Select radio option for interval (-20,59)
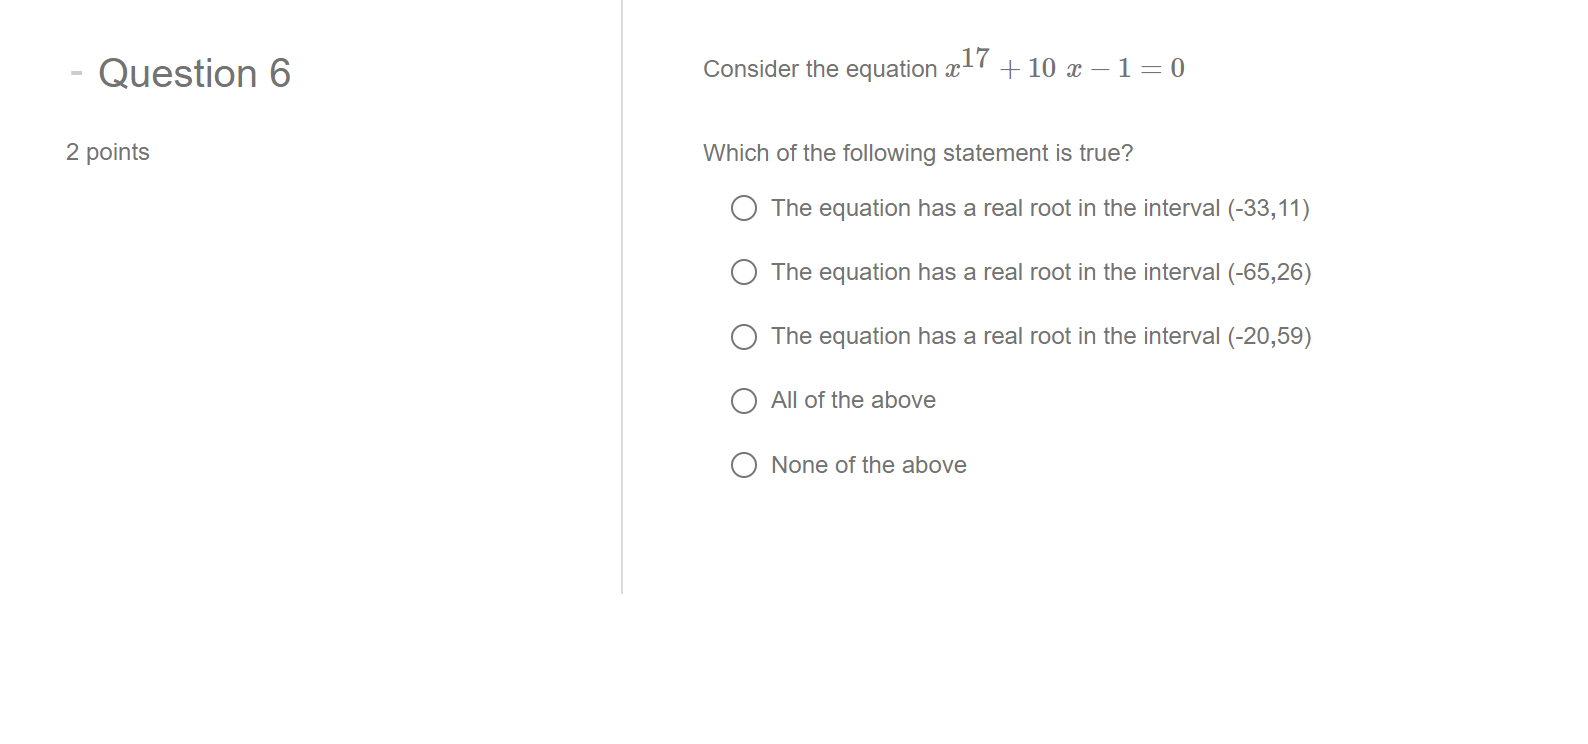The width and height of the screenshot is (1588, 744). [x=744, y=336]
